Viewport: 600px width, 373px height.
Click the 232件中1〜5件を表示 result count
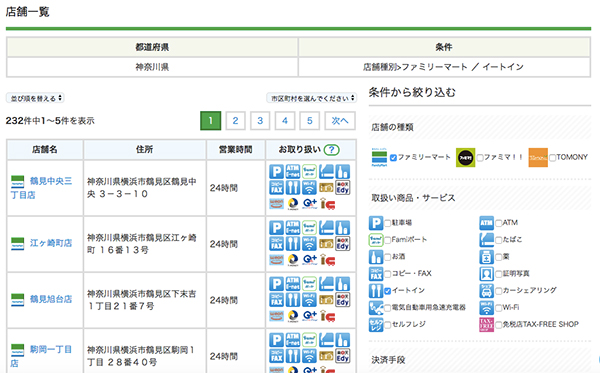50,121
